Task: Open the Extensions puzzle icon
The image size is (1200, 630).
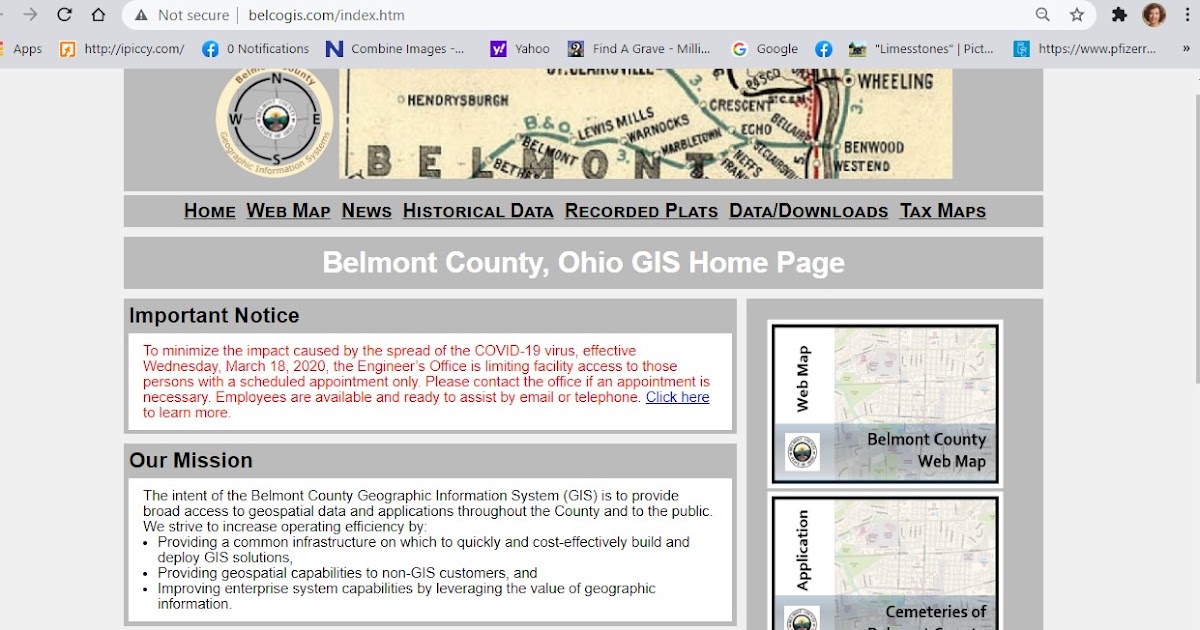Action: click(1120, 15)
